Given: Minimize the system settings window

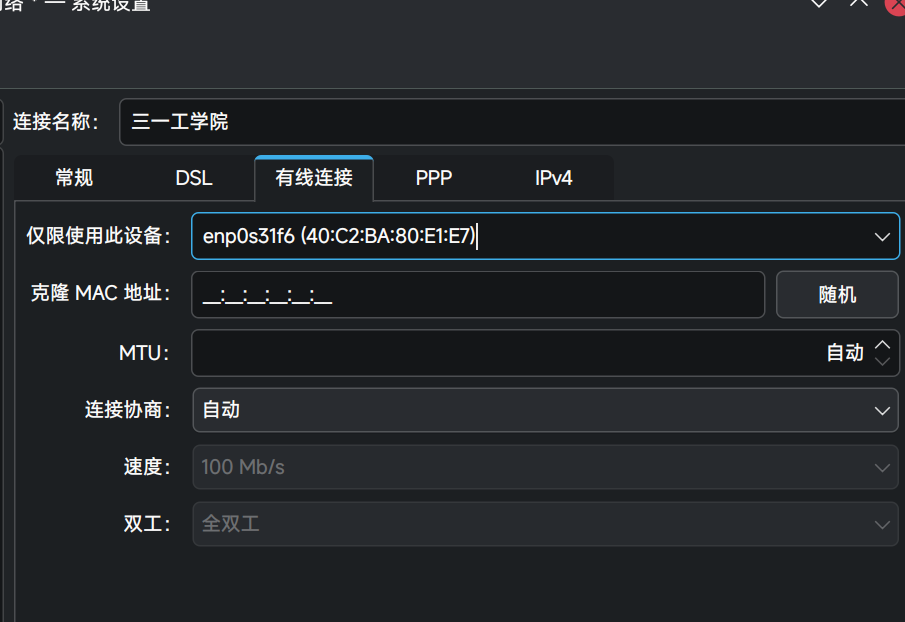Looking at the screenshot, I should 819,3.
